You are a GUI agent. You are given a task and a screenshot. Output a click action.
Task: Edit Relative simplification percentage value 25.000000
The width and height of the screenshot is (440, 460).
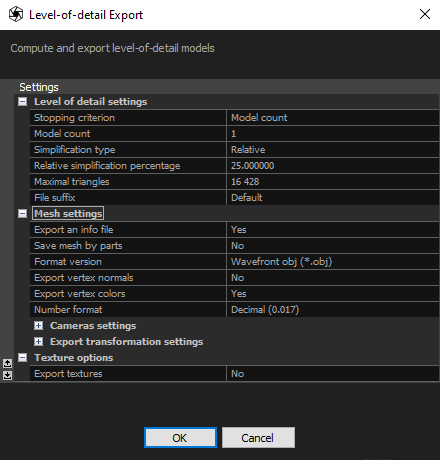(333, 166)
